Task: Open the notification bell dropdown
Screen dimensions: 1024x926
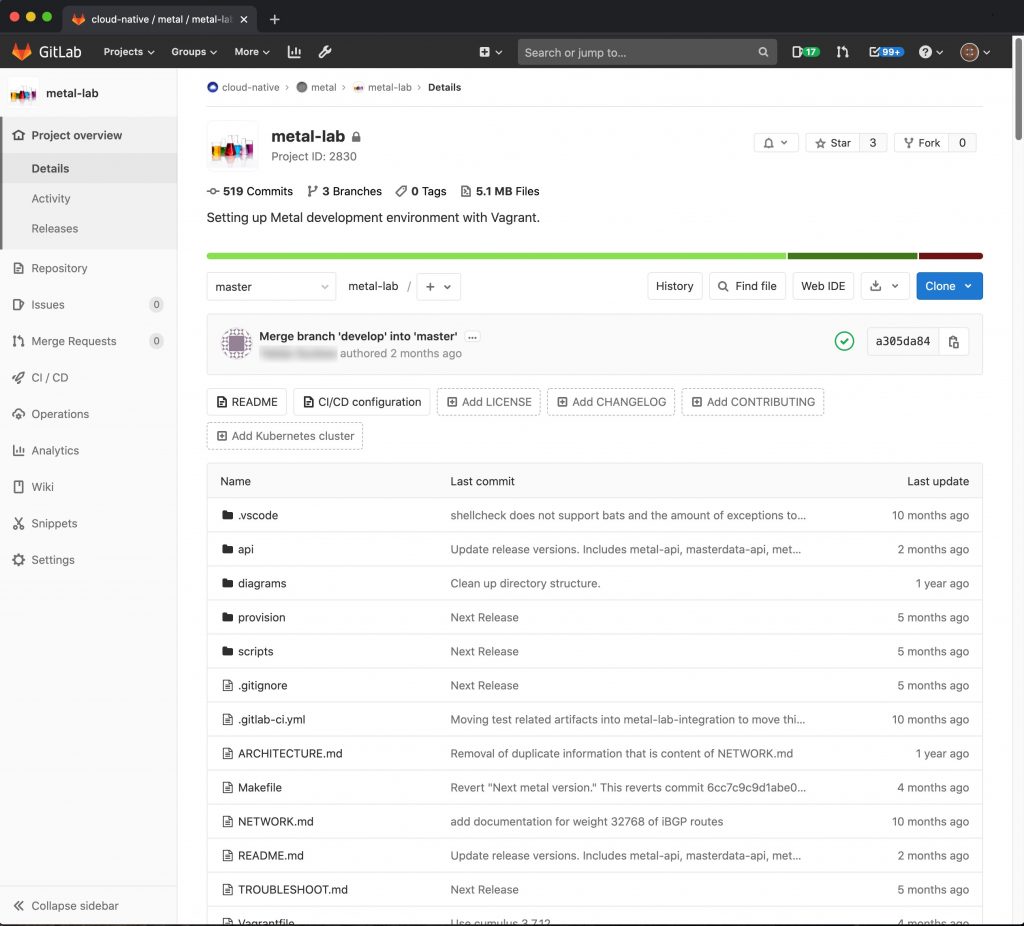Action: click(x=775, y=142)
